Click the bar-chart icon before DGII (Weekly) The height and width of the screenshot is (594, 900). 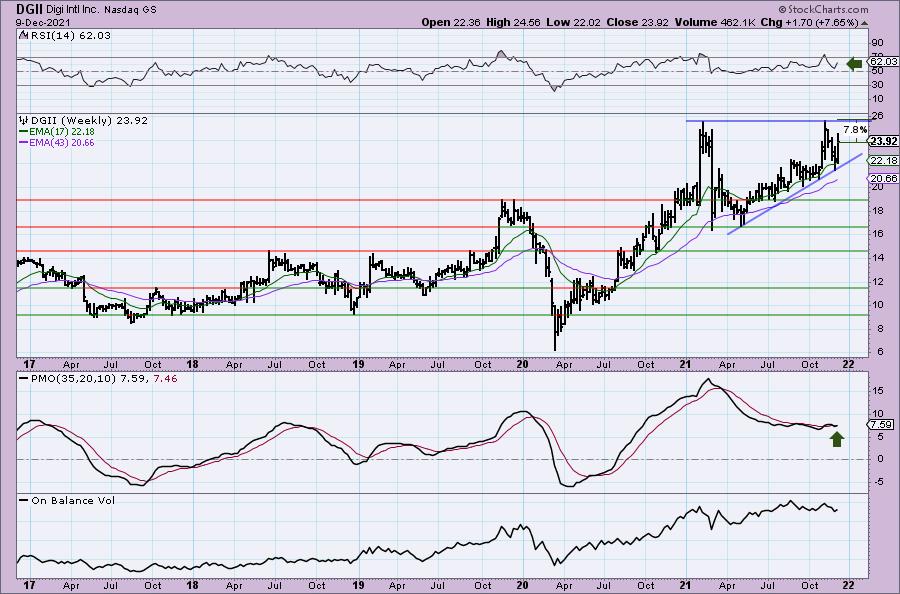tap(24, 121)
